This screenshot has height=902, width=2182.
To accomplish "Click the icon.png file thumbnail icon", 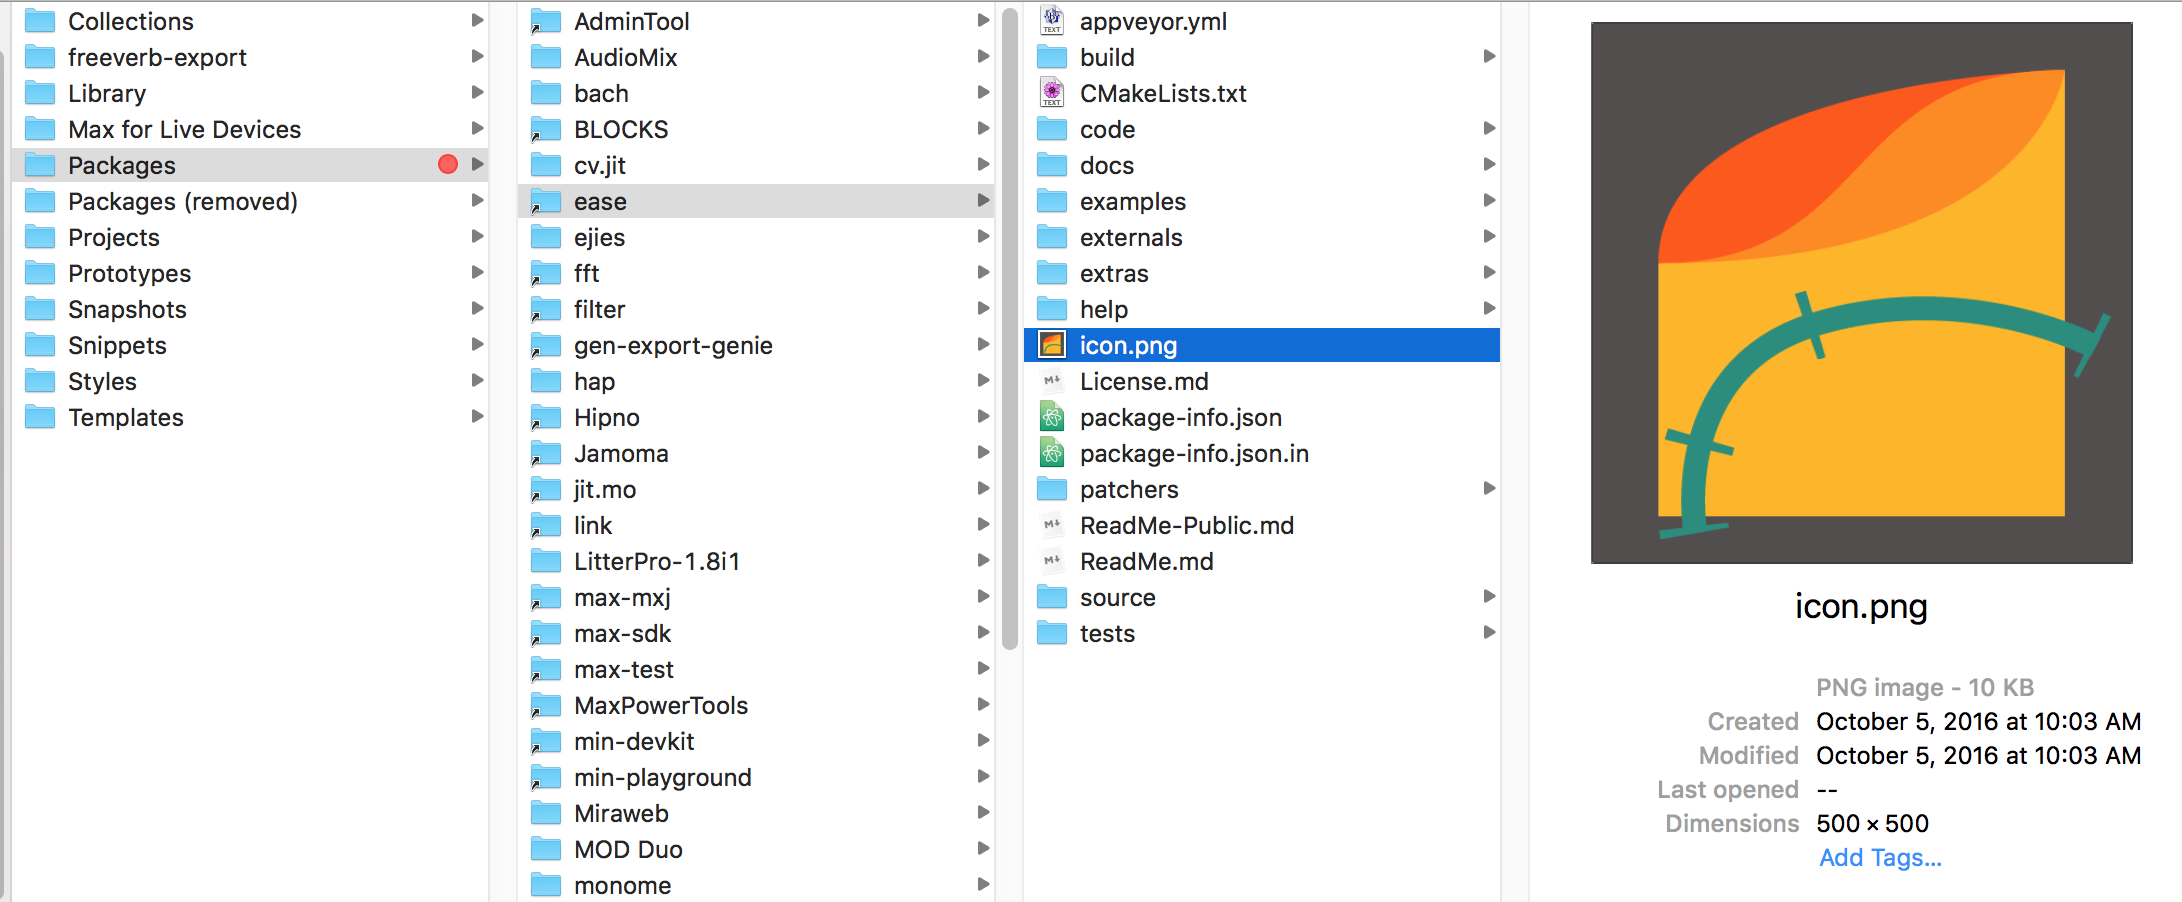I will (x=1052, y=344).
